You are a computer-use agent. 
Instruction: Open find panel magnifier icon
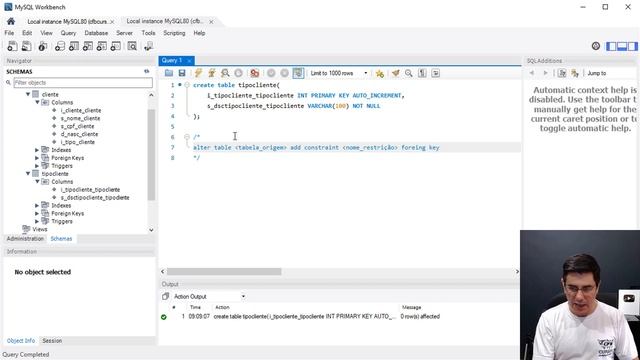pos(409,73)
